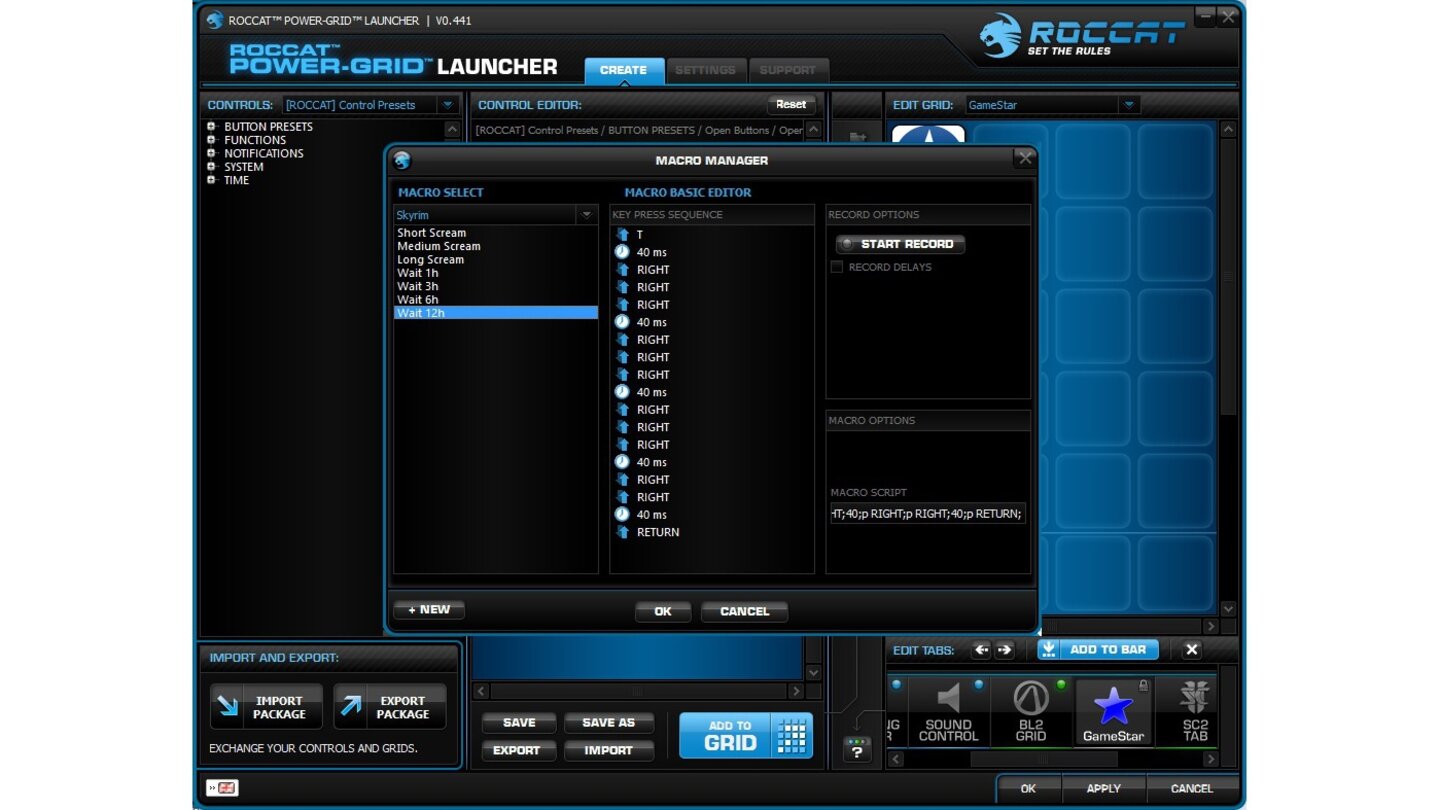The width and height of the screenshot is (1440, 810).
Task: Expand TIME tree node
Action: click(x=211, y=180)
